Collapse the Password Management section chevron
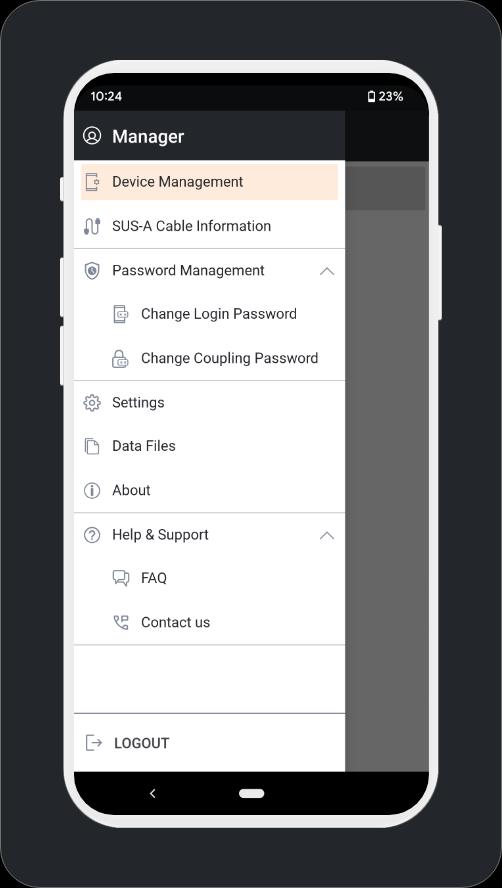 coord(327,271)
